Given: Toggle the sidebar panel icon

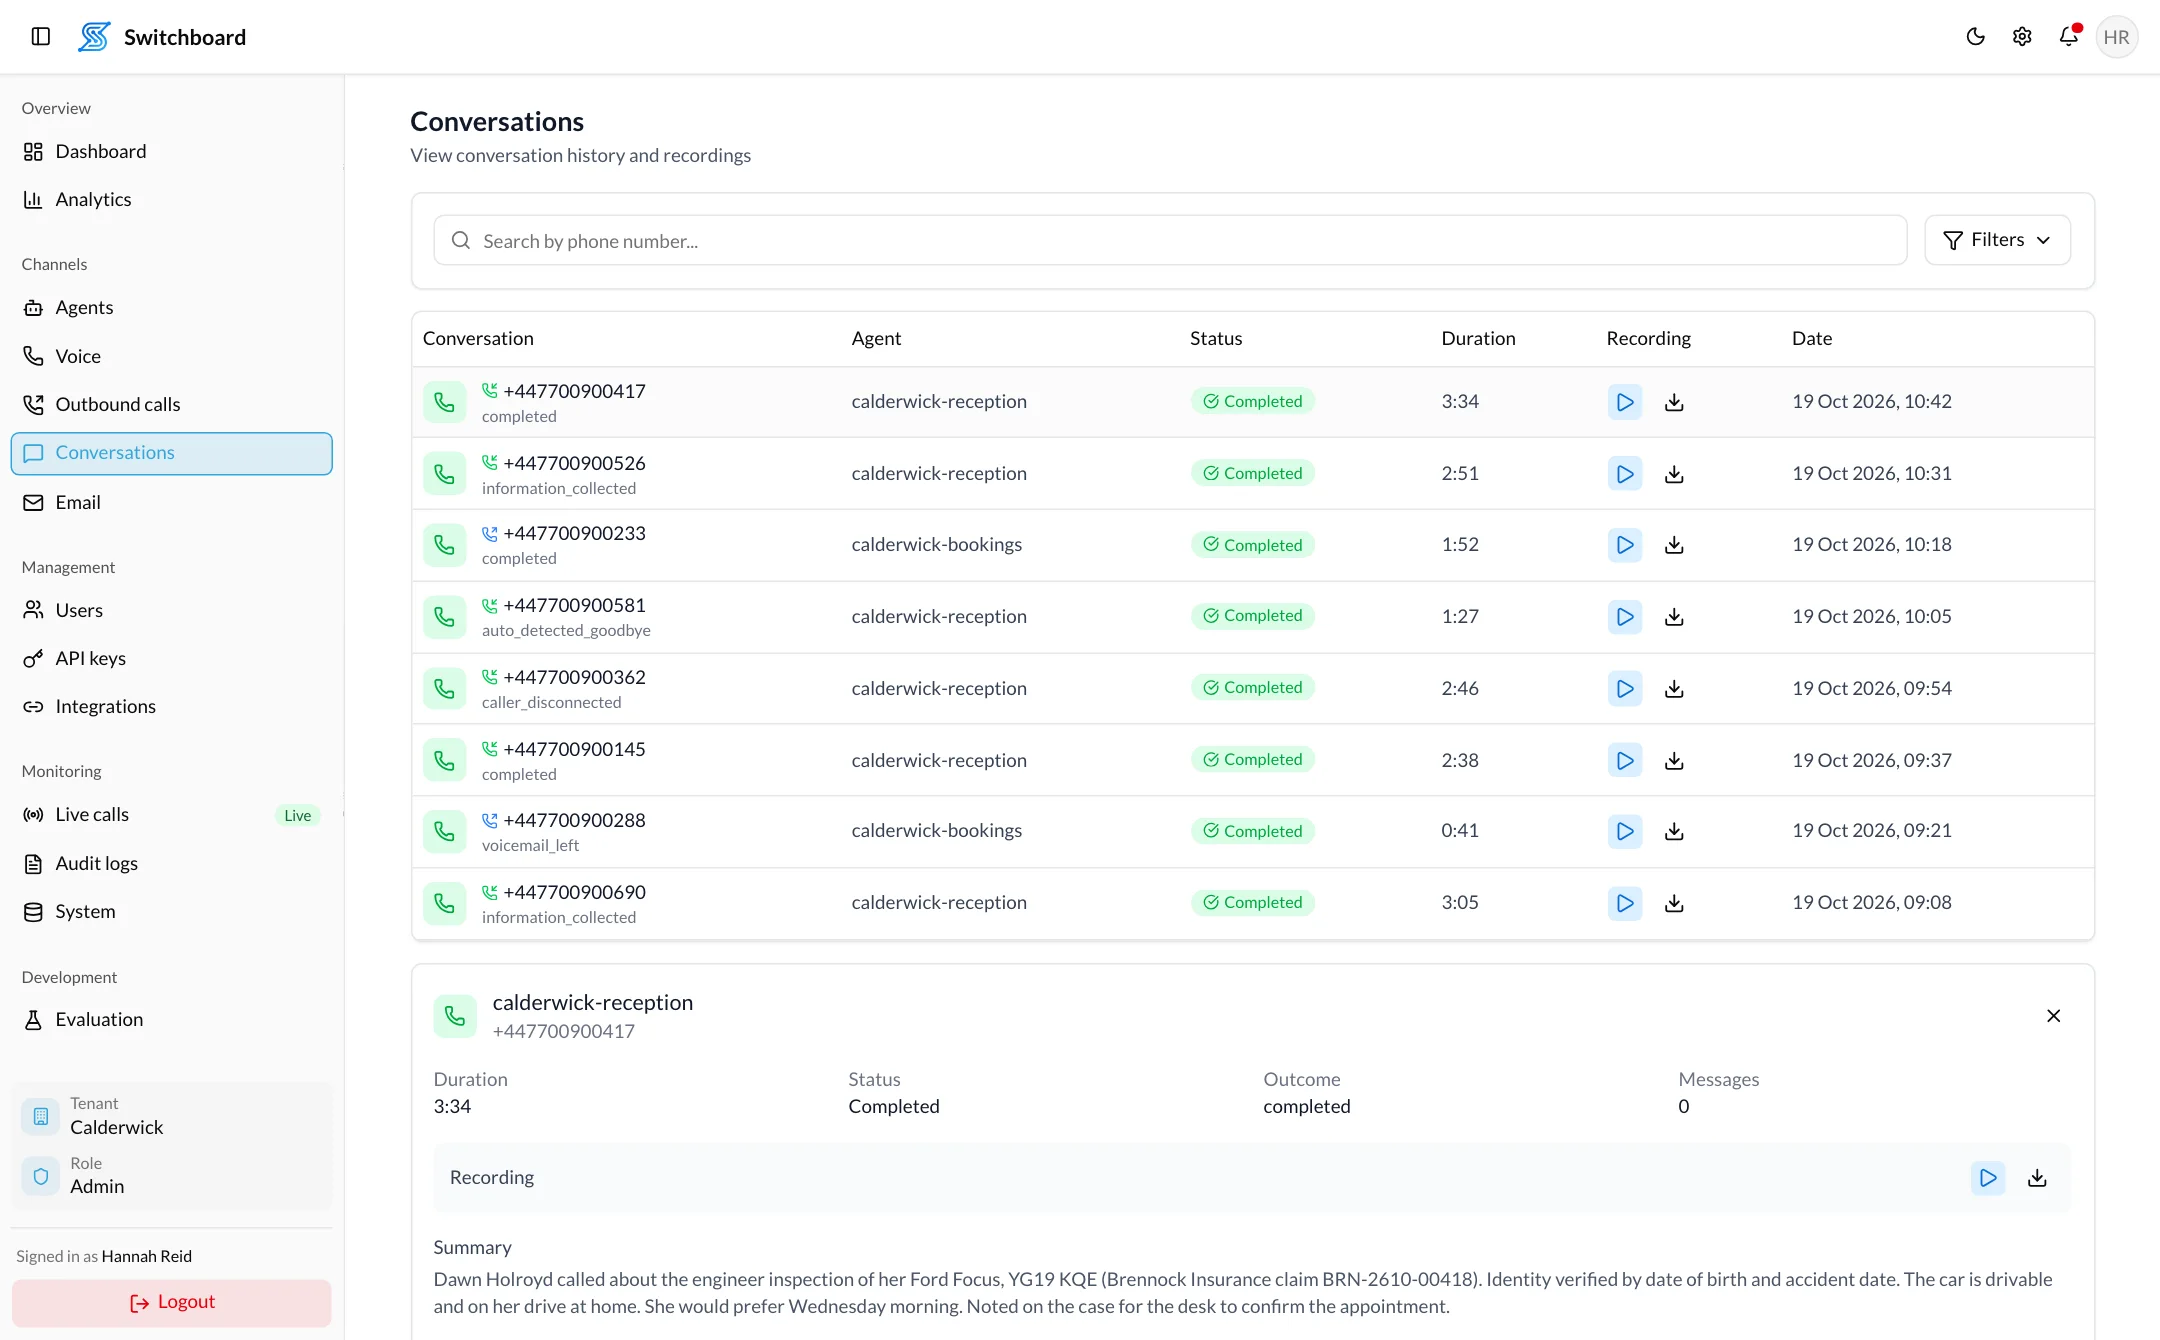Looking at the screenshot, I should point(41,37).
